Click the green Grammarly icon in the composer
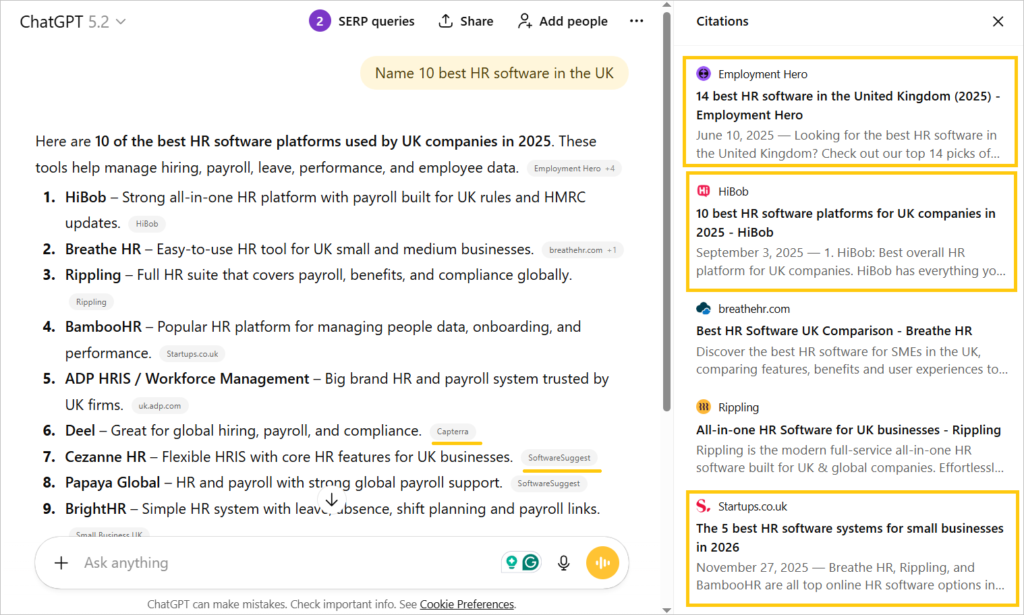This screenshot has height=615, width=1024. click(531, 563)
